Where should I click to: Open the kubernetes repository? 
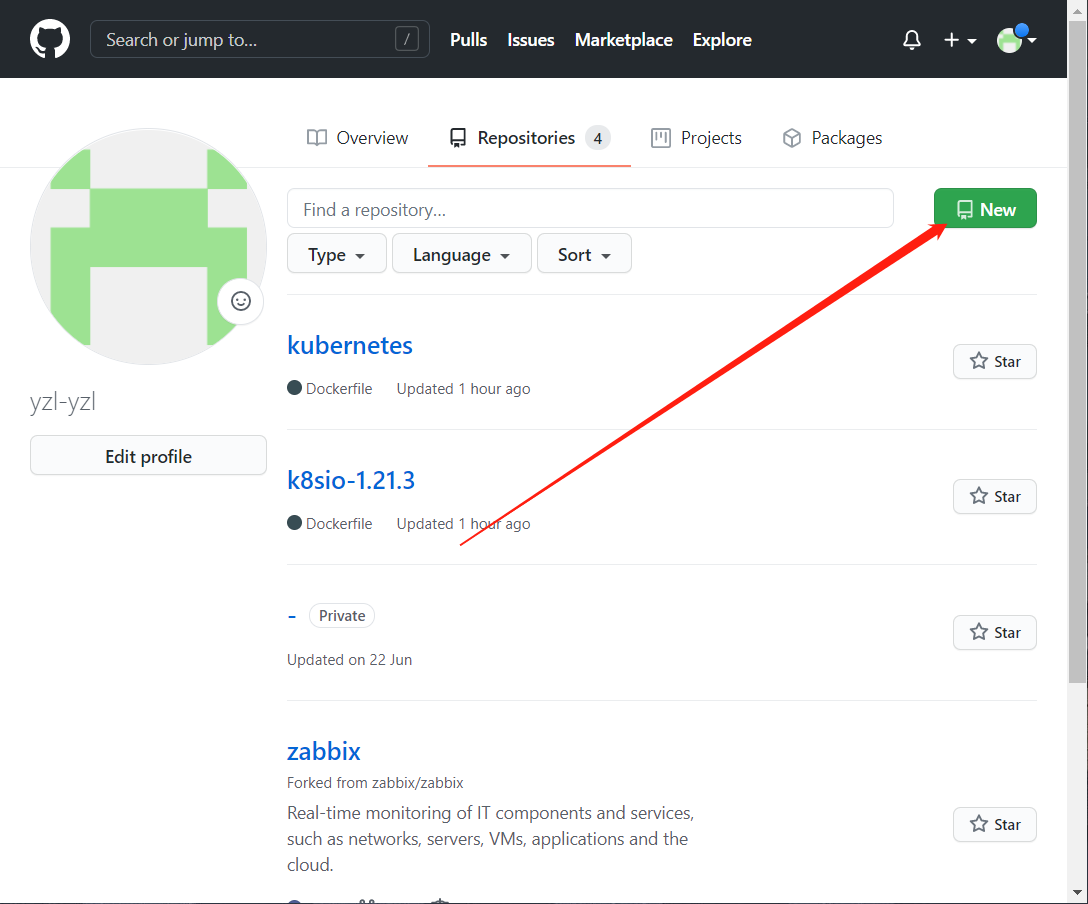(350, 345)
